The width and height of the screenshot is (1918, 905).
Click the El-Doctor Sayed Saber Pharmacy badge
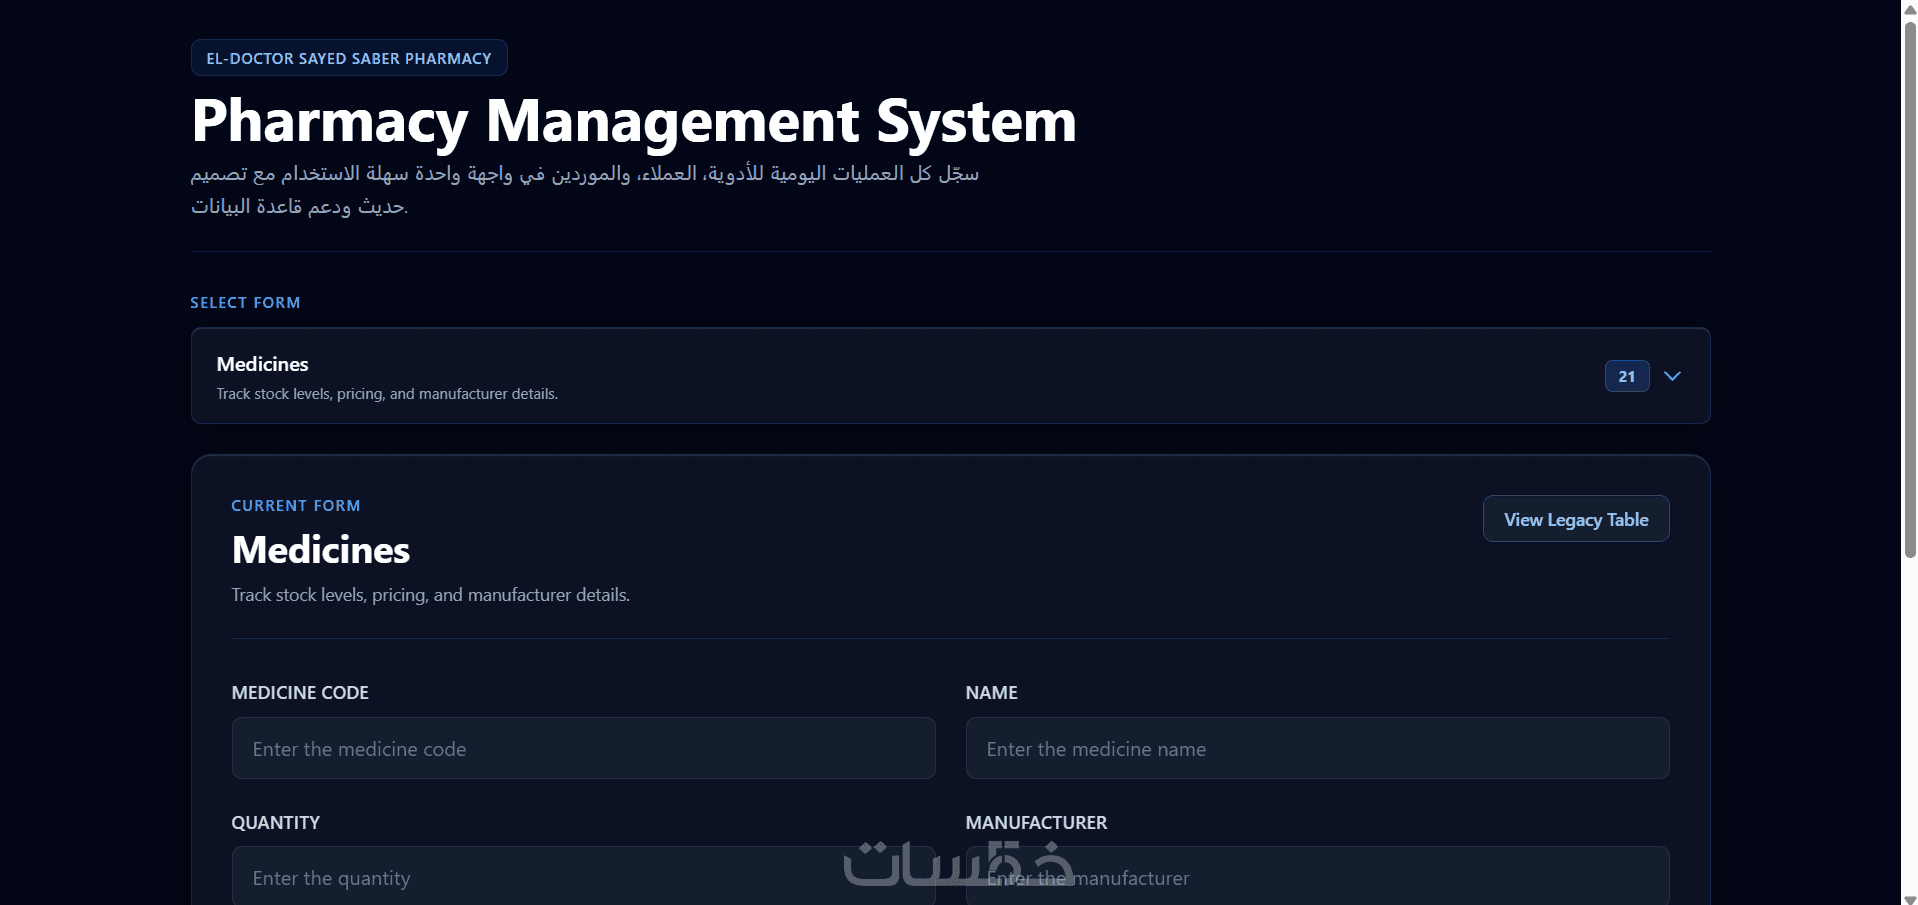pos(349,58)
